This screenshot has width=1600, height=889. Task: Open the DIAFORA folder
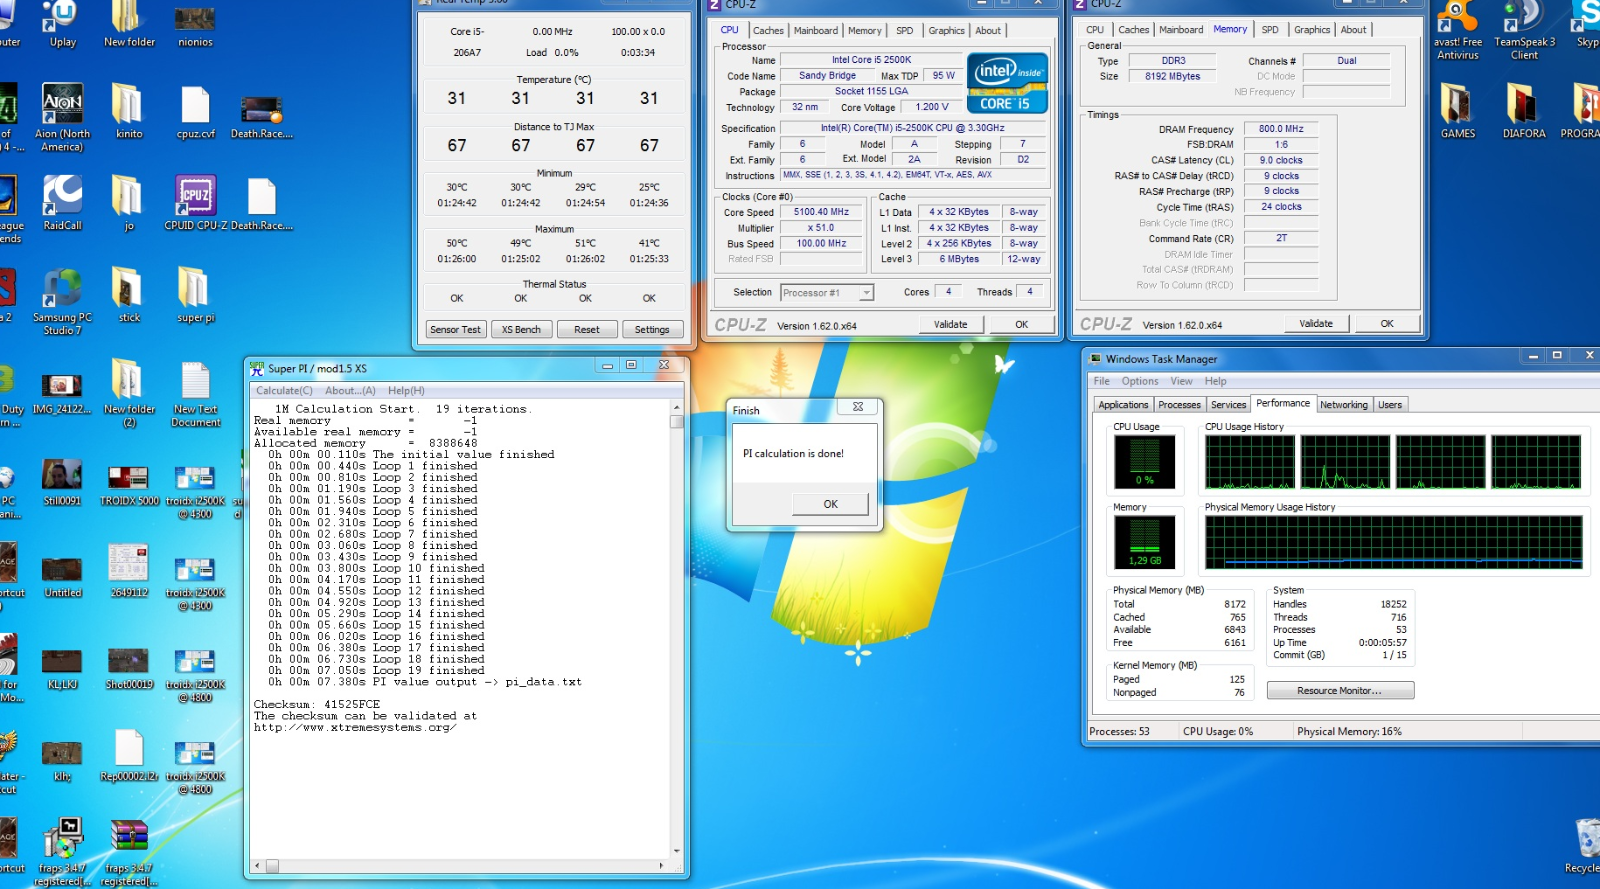(x=1524, y=112)
